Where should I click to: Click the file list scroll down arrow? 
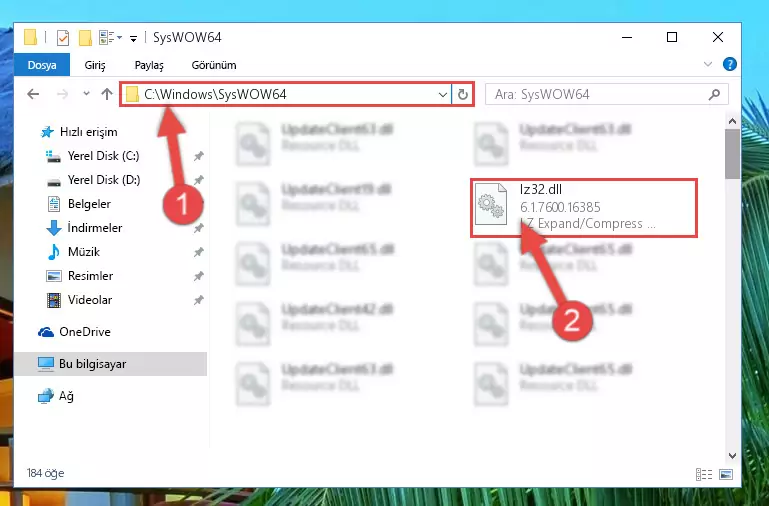coord(732,455)
